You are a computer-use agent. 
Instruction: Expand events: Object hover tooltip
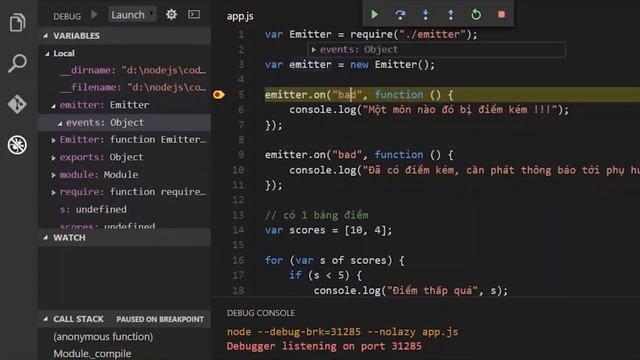click(313, 49)
